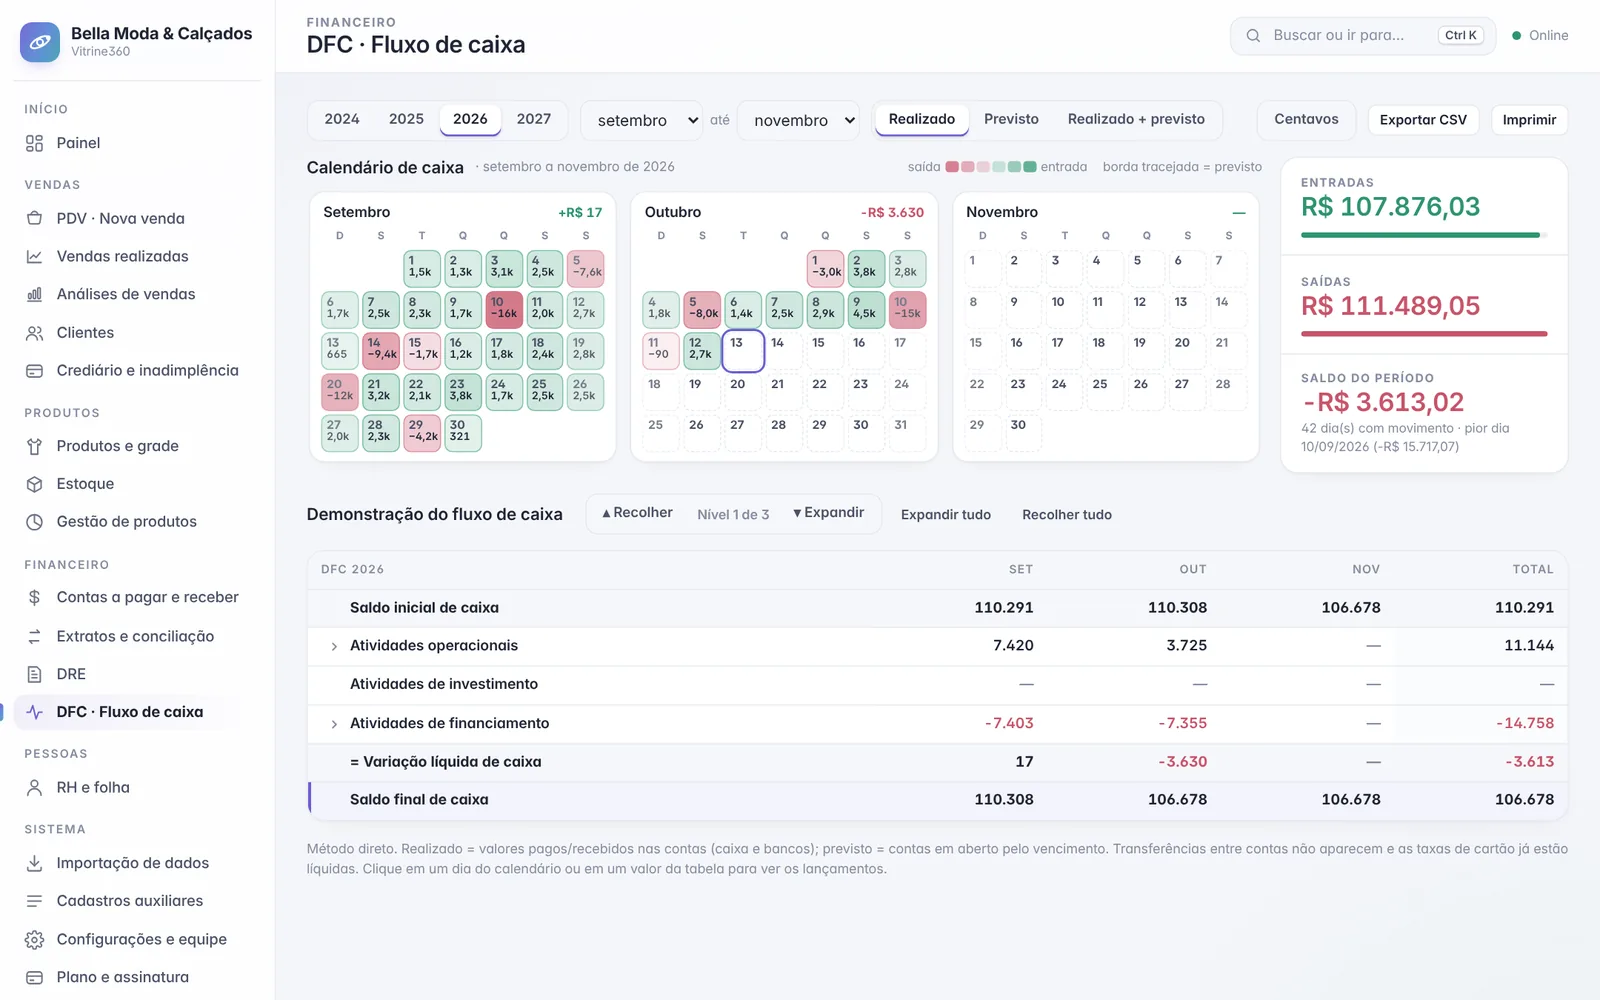The height and width of the screenshot is (1000, 1600).
Task: Click the RH e folha person icon
Action: (x=34, y=788)
